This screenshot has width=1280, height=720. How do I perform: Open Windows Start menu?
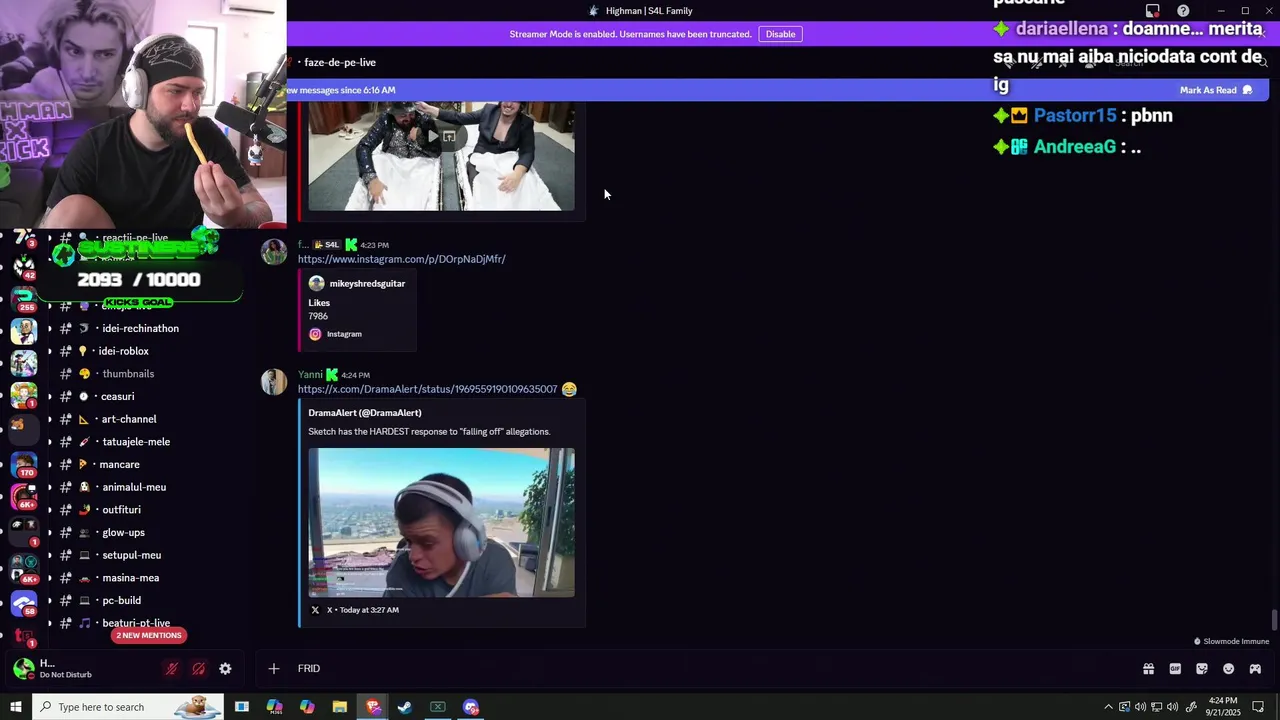pyautogui.click(x=15, y=707)
